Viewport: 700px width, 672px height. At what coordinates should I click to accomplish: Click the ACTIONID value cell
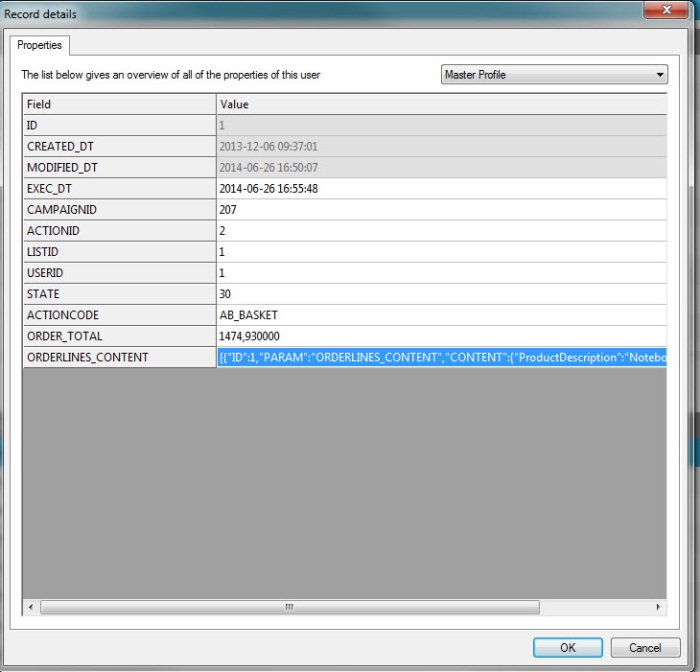point(440,231)
